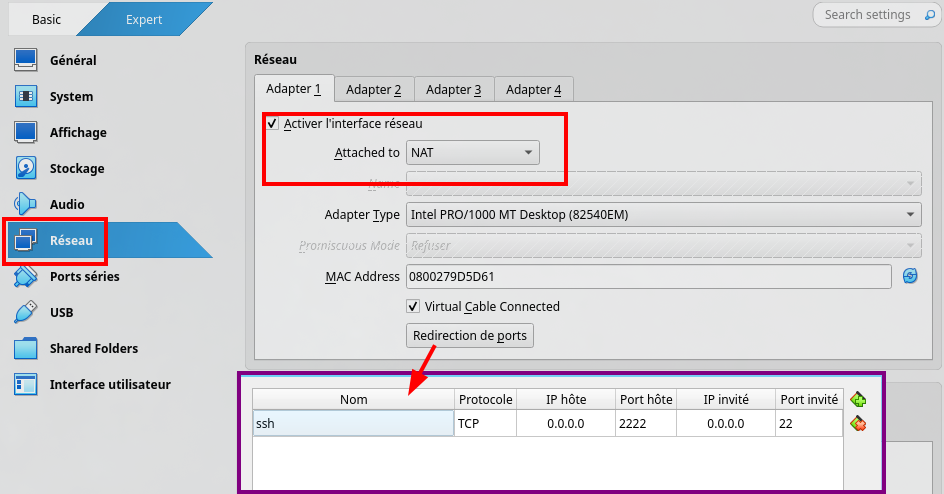Open the Shared Folders icon

[x=25, y=348]
